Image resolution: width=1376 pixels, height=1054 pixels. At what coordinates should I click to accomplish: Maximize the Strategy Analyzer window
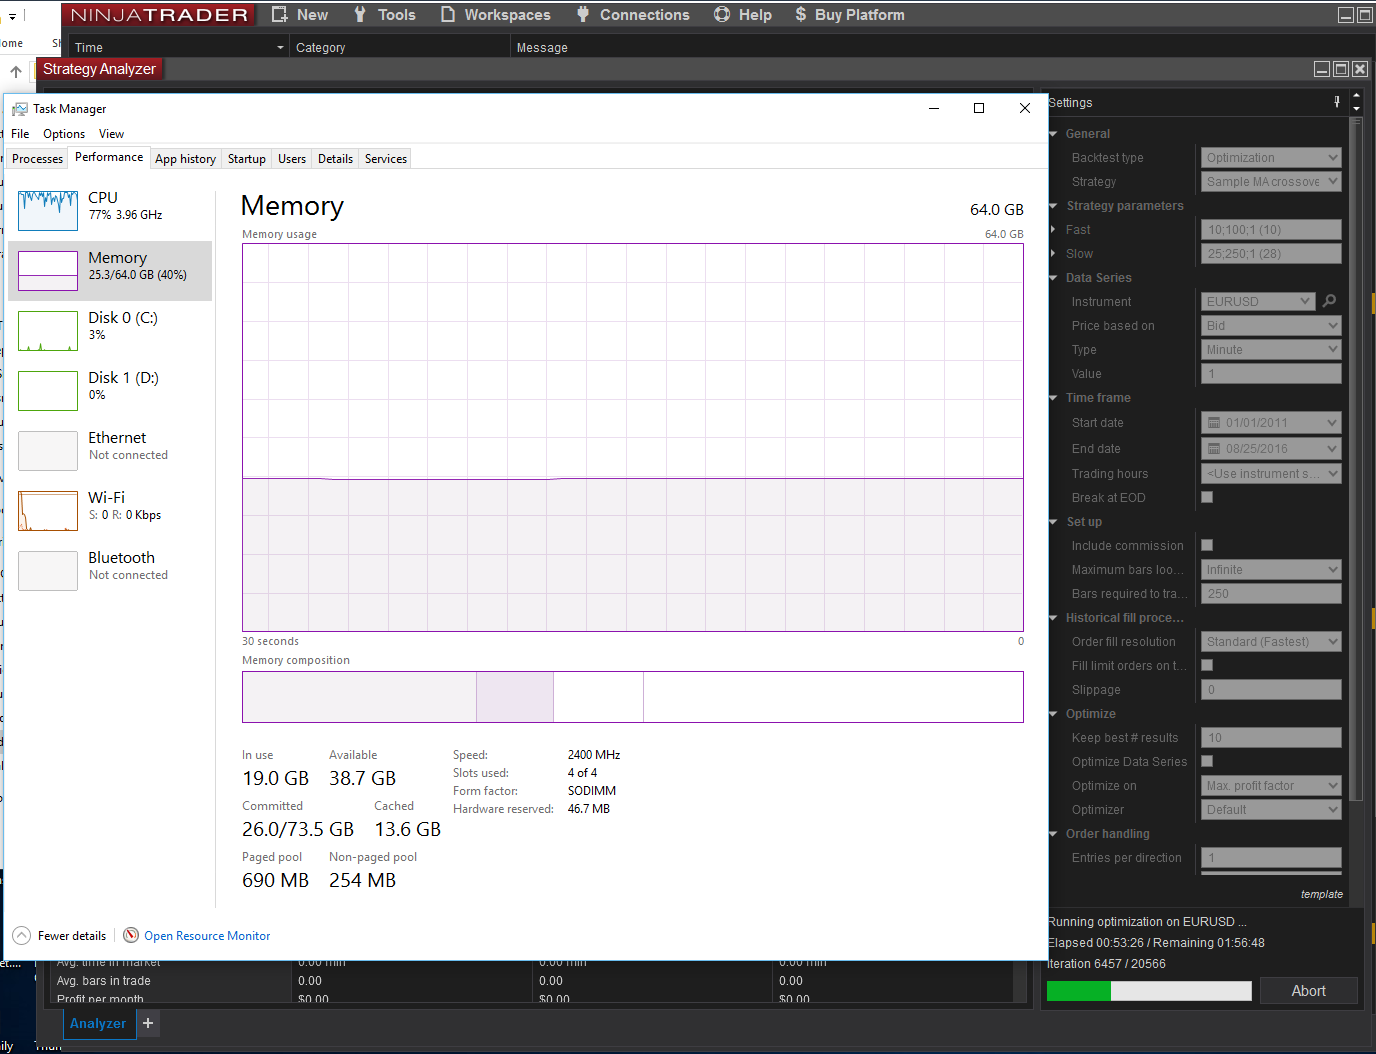point(1341,69)
